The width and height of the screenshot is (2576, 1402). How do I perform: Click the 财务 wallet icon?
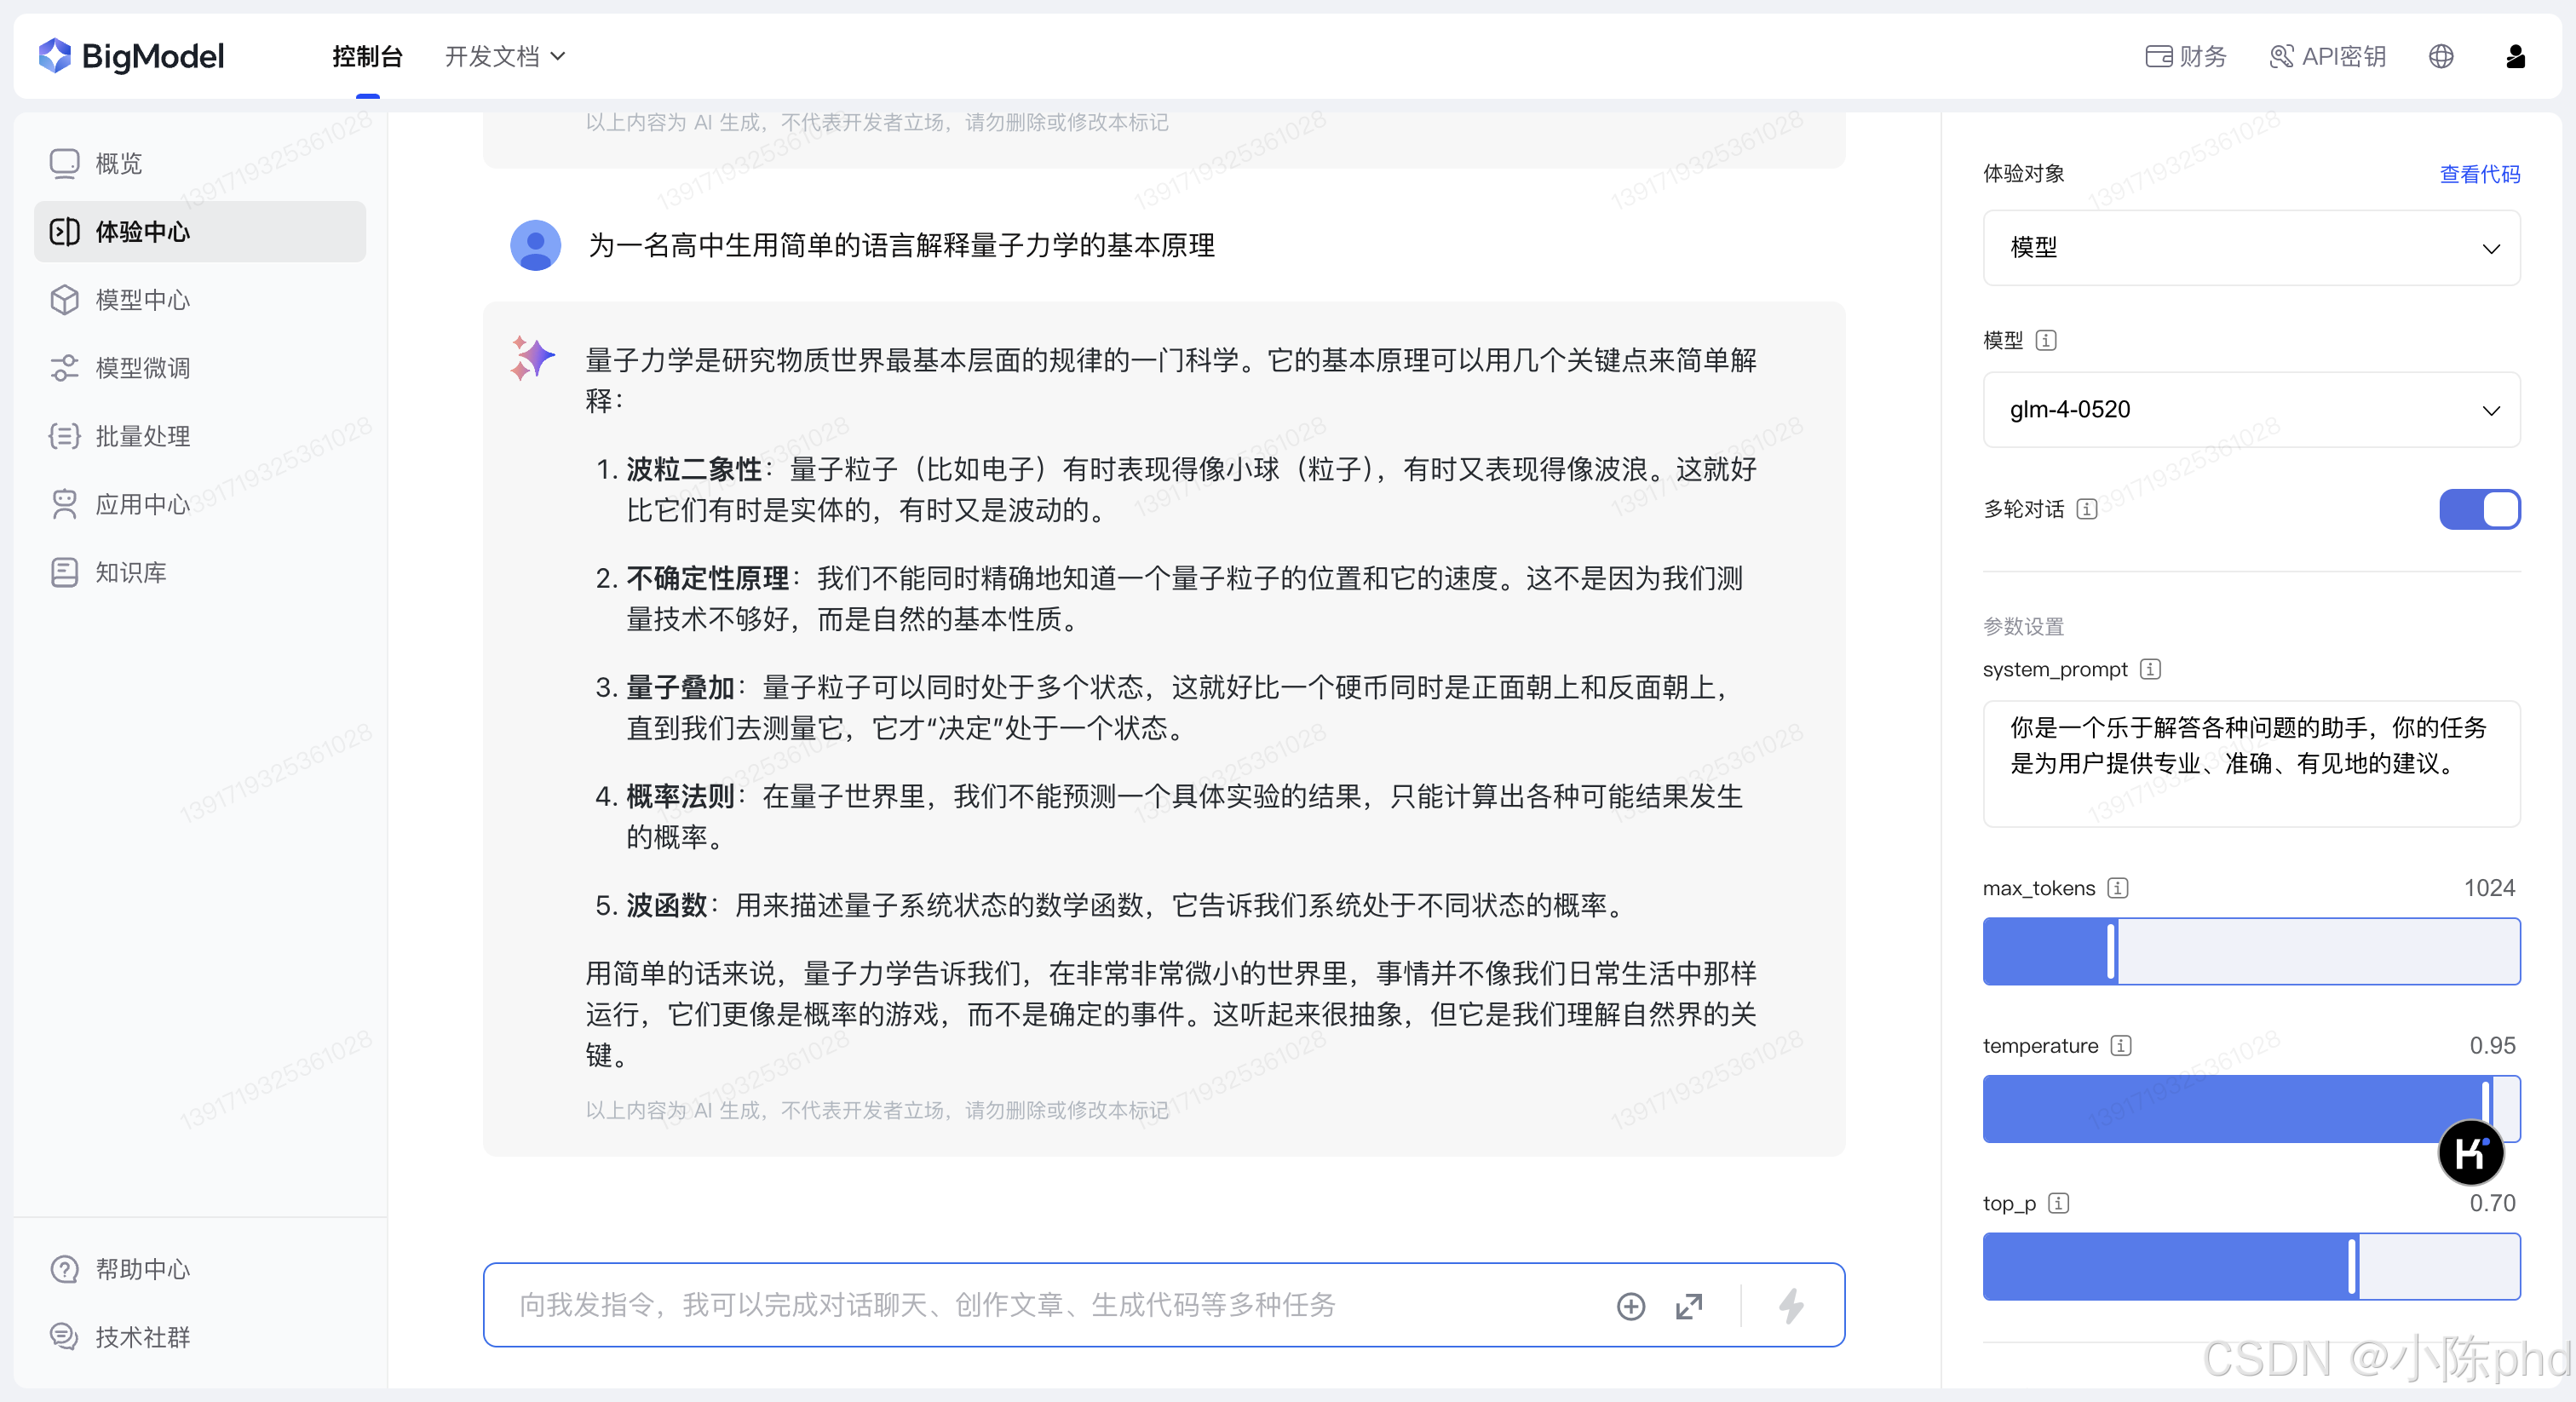(x=2158, y=56)
